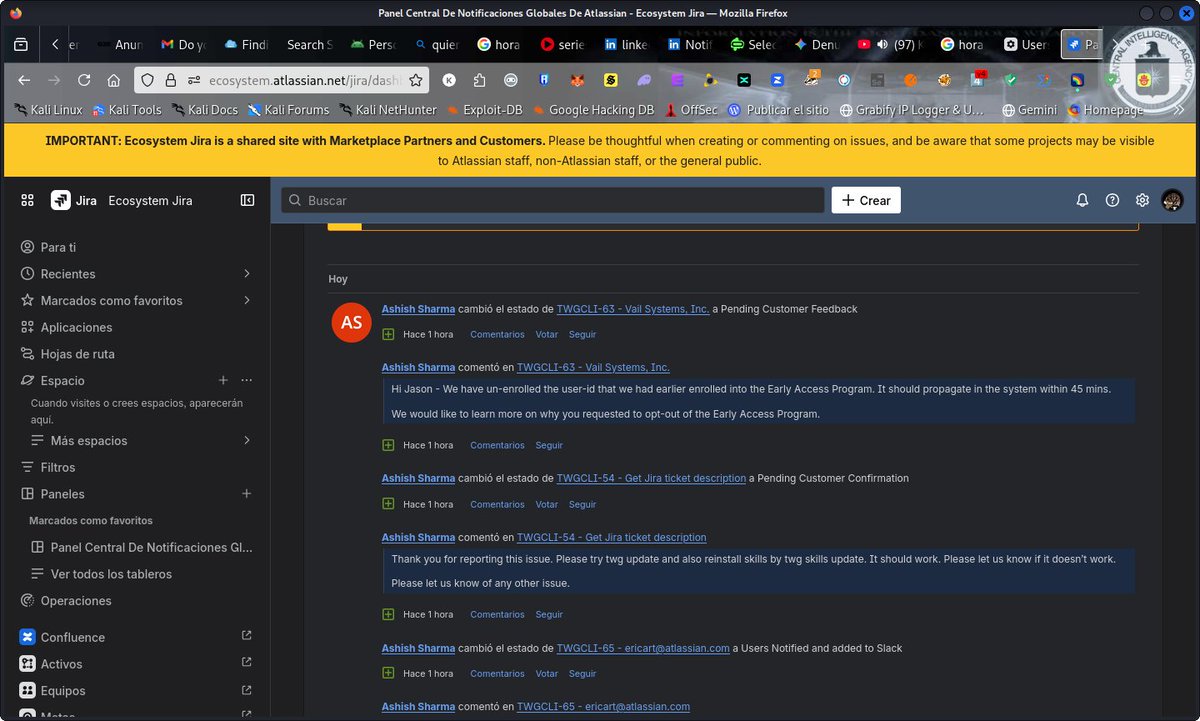The width and height of the screenshot is (1200, 721).
Task: Click Ashish Sharma's orange AS avatar
Action: pos(351,322)
